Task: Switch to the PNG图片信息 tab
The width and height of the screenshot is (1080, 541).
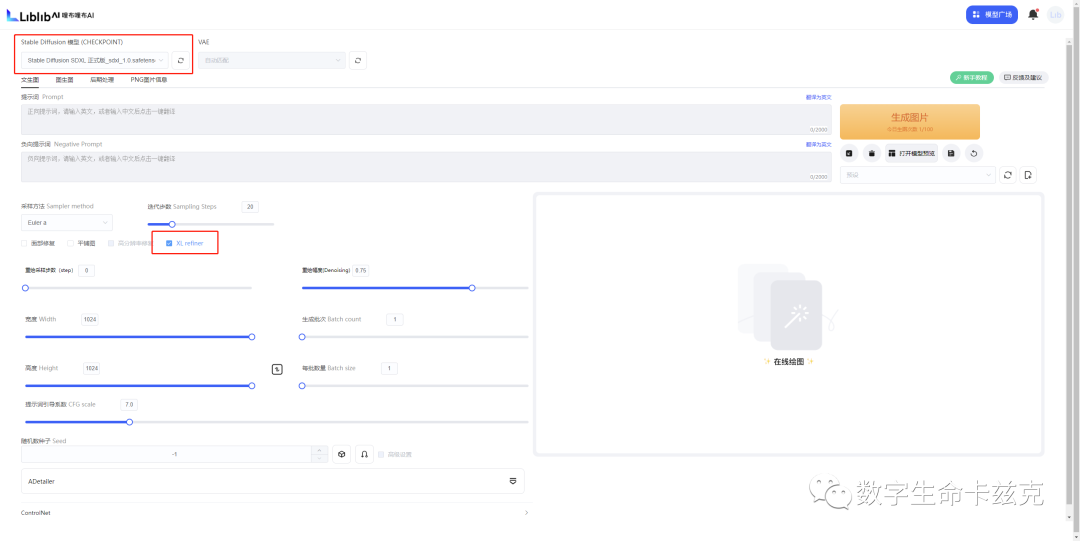Action: point(149,80)
